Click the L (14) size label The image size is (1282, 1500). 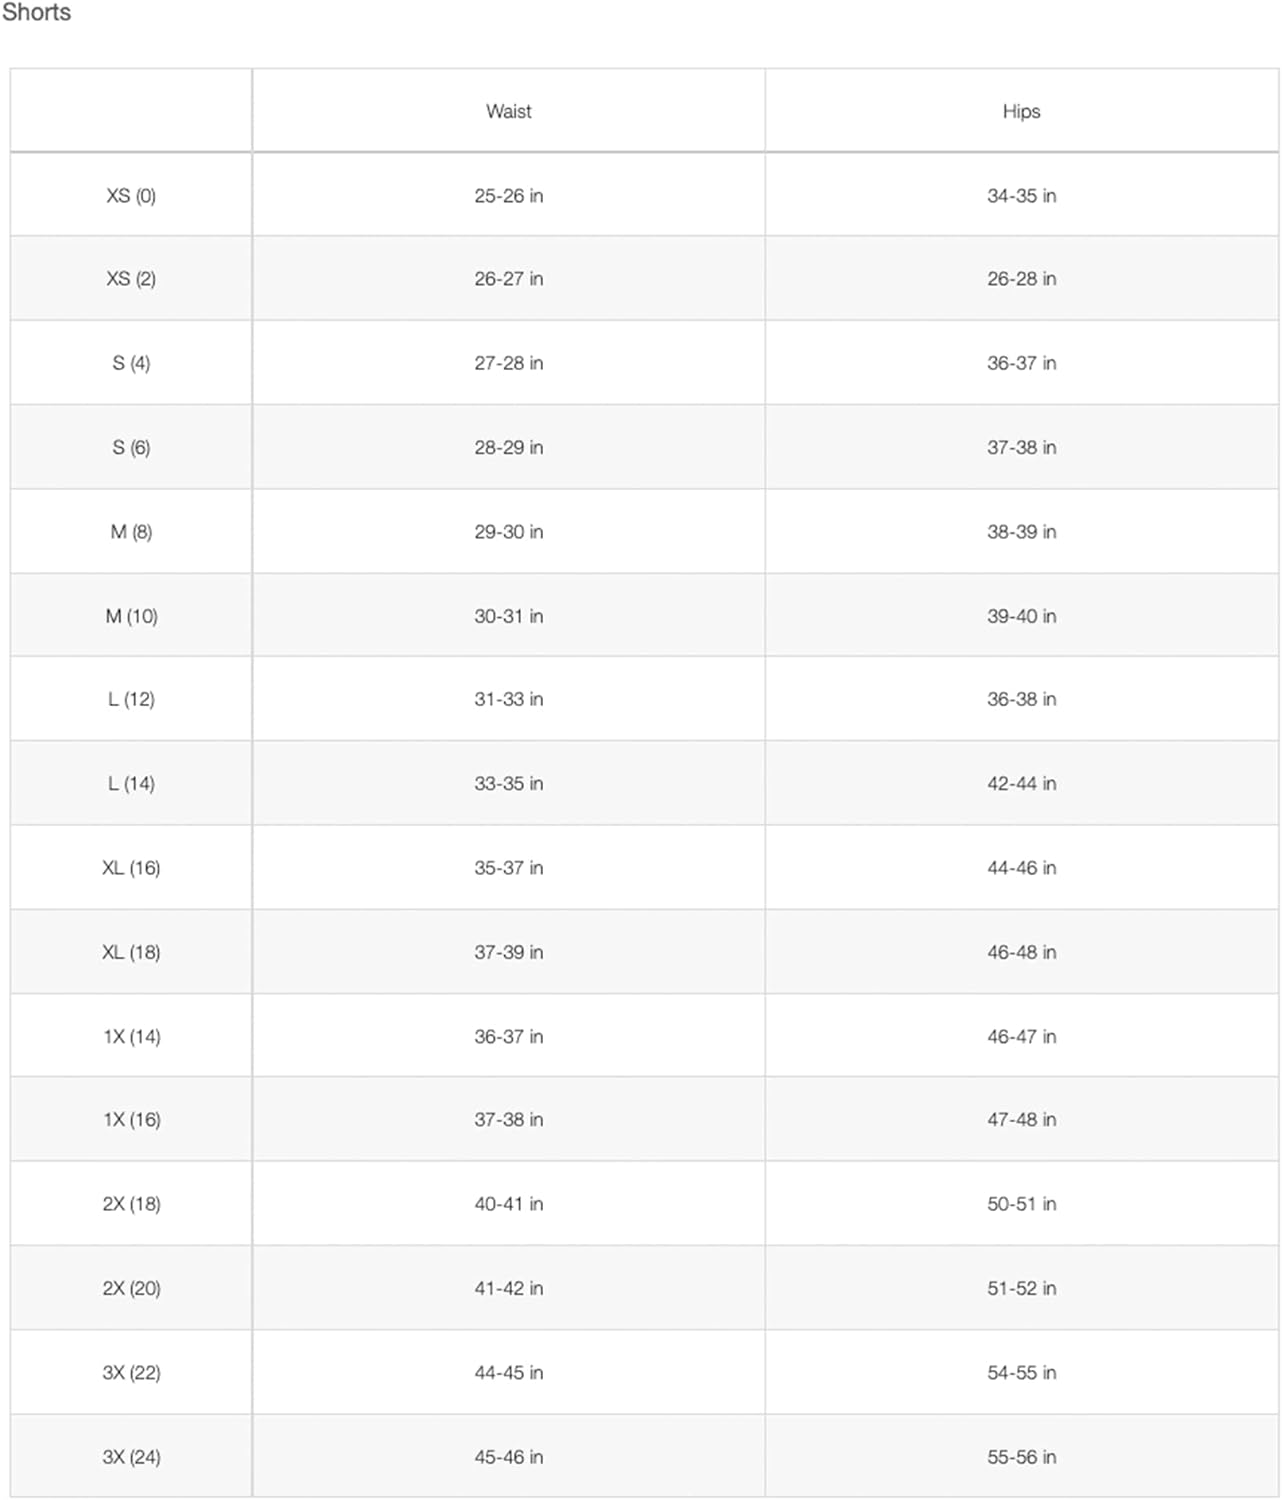pos(131,783)
